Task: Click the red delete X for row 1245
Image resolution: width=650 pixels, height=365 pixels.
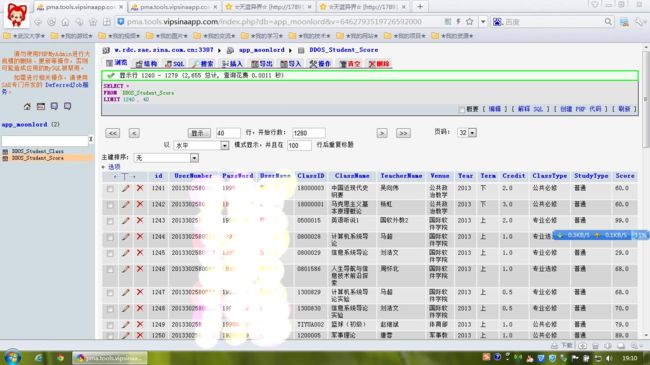Action: (x=140, y=253)
